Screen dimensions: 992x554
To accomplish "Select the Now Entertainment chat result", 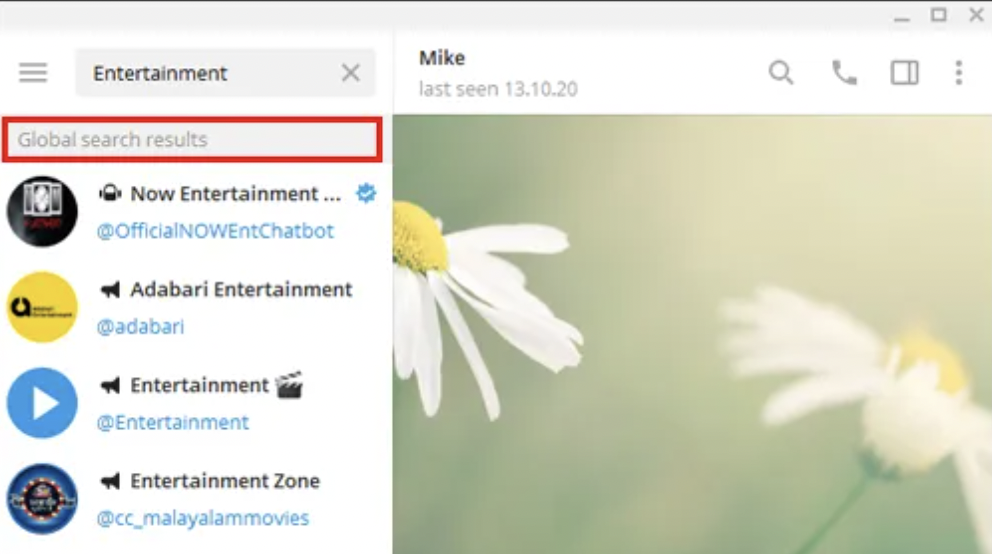I will pyautogui.click(x=196, y=211).
